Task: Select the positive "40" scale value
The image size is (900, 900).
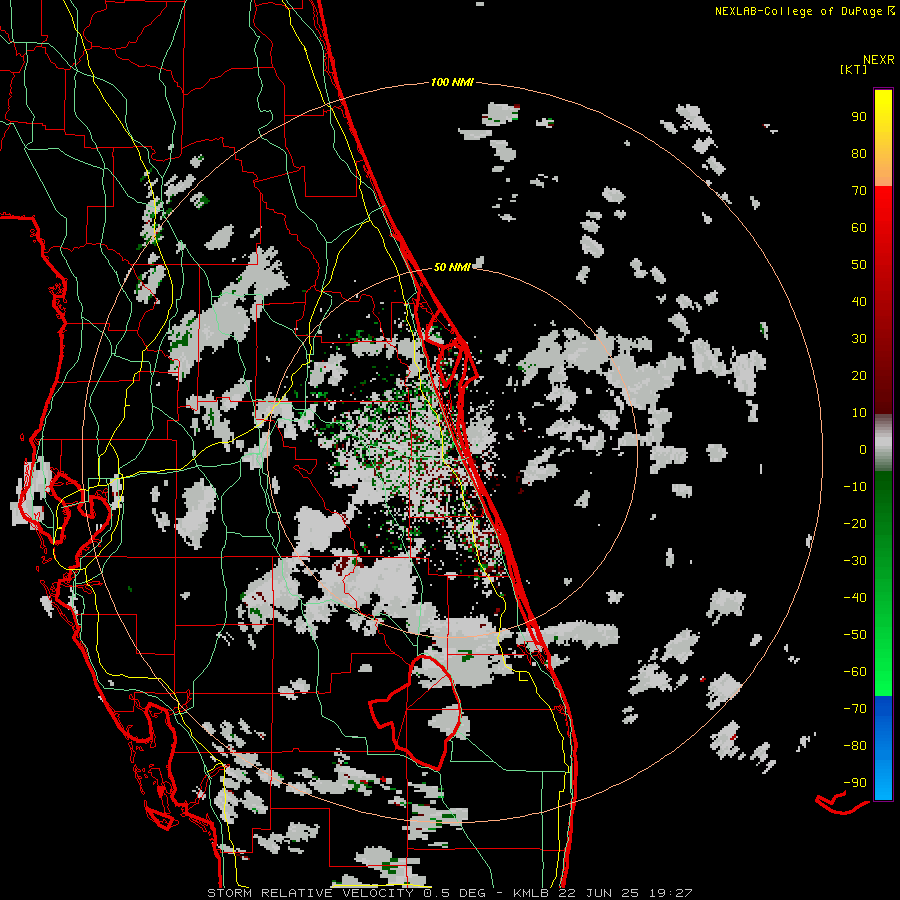Action: point(859,301)
